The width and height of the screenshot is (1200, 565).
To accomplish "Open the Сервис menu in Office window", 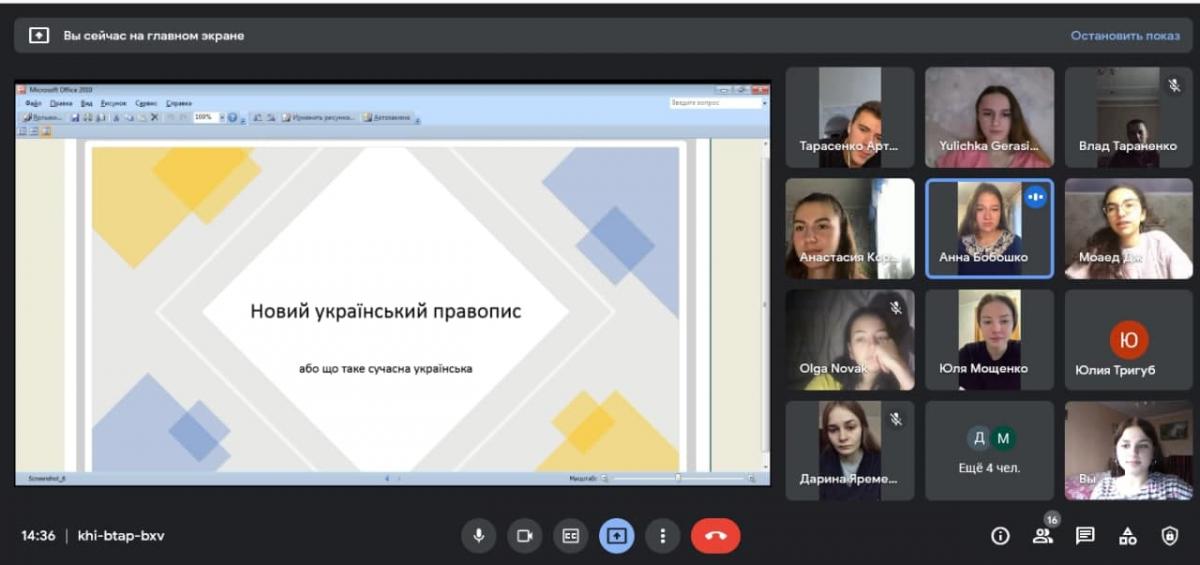I will tap(146, 103).
